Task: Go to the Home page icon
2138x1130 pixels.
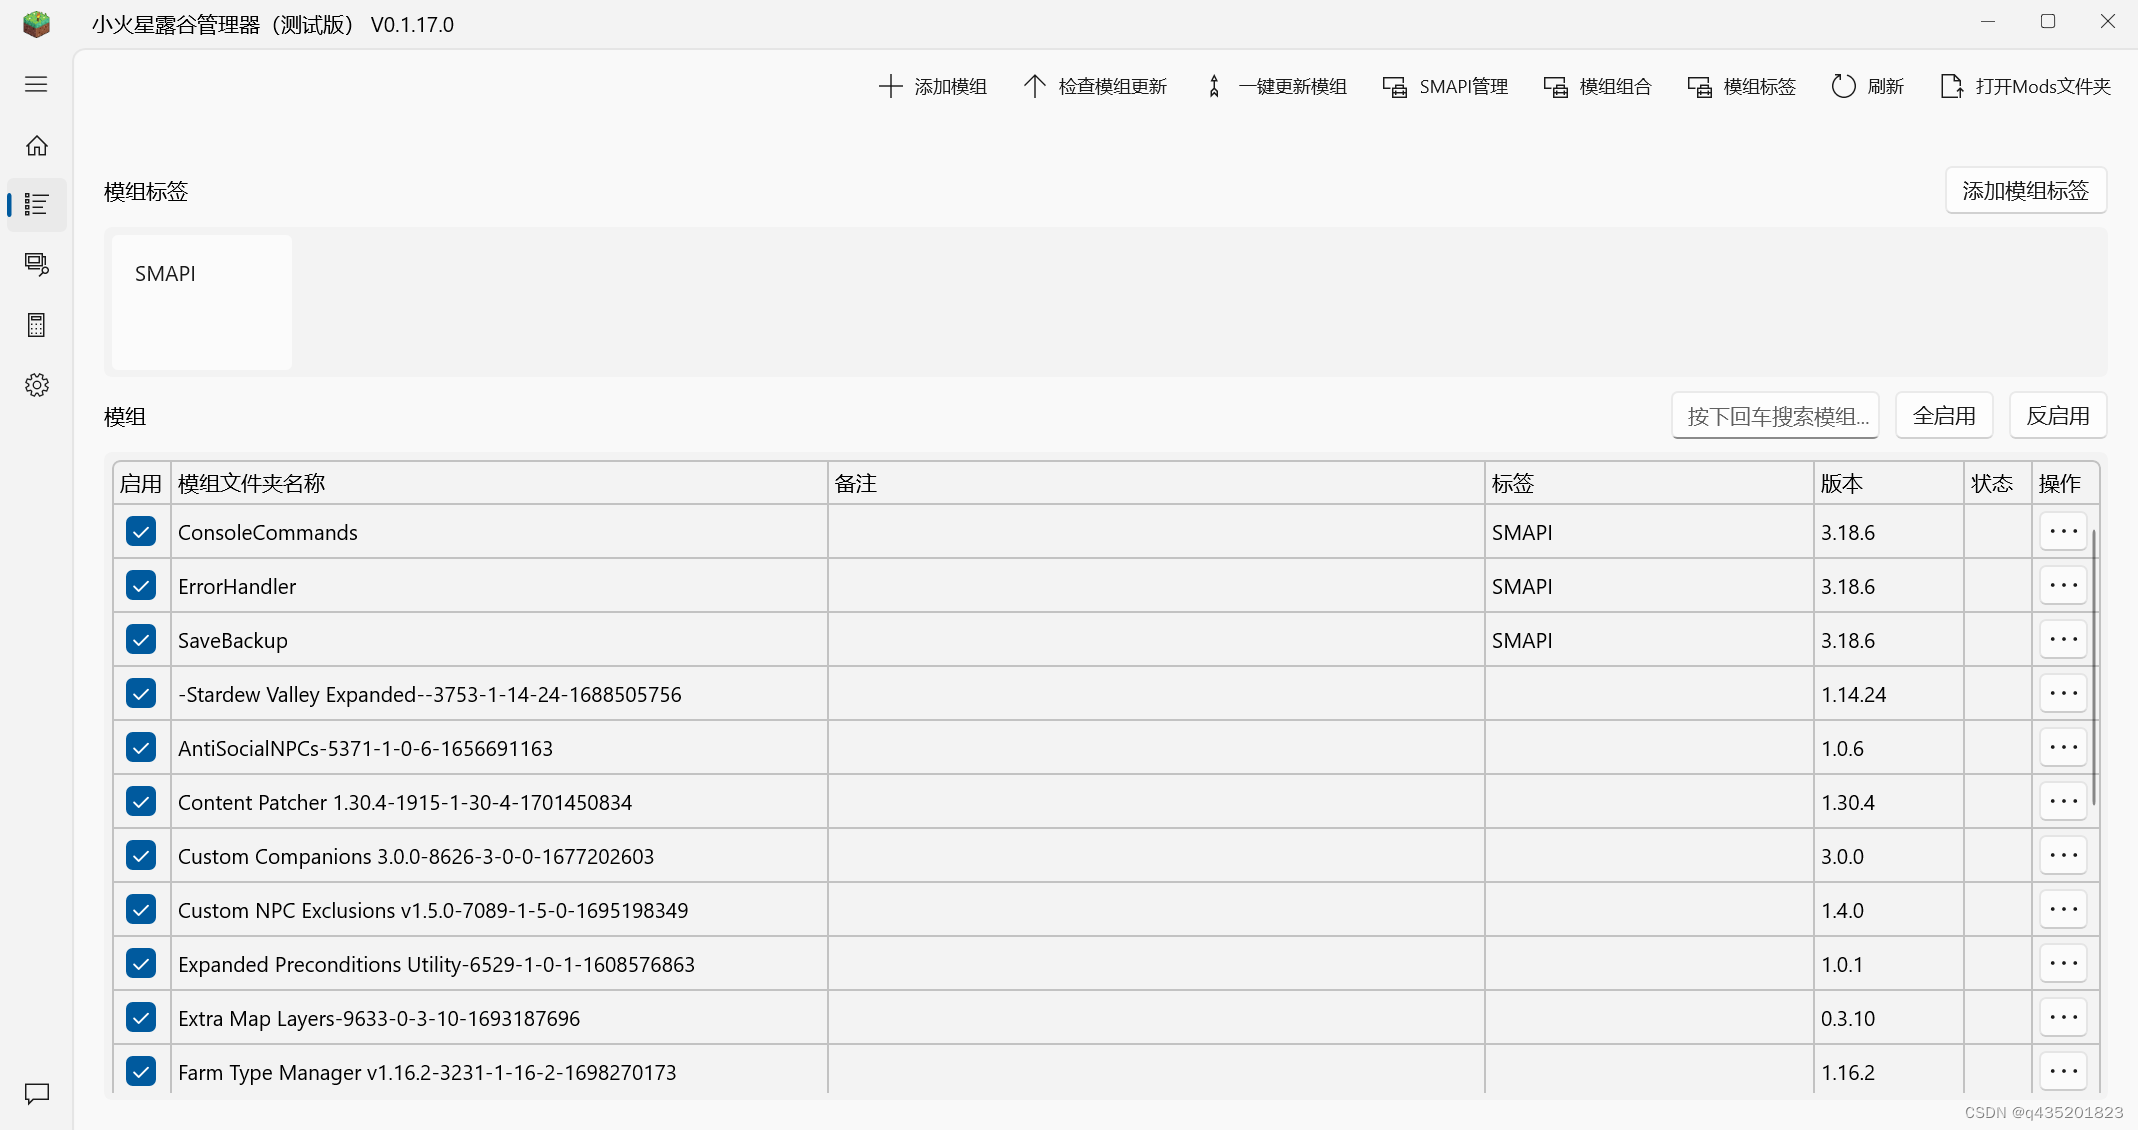Action: coord(37,146)
